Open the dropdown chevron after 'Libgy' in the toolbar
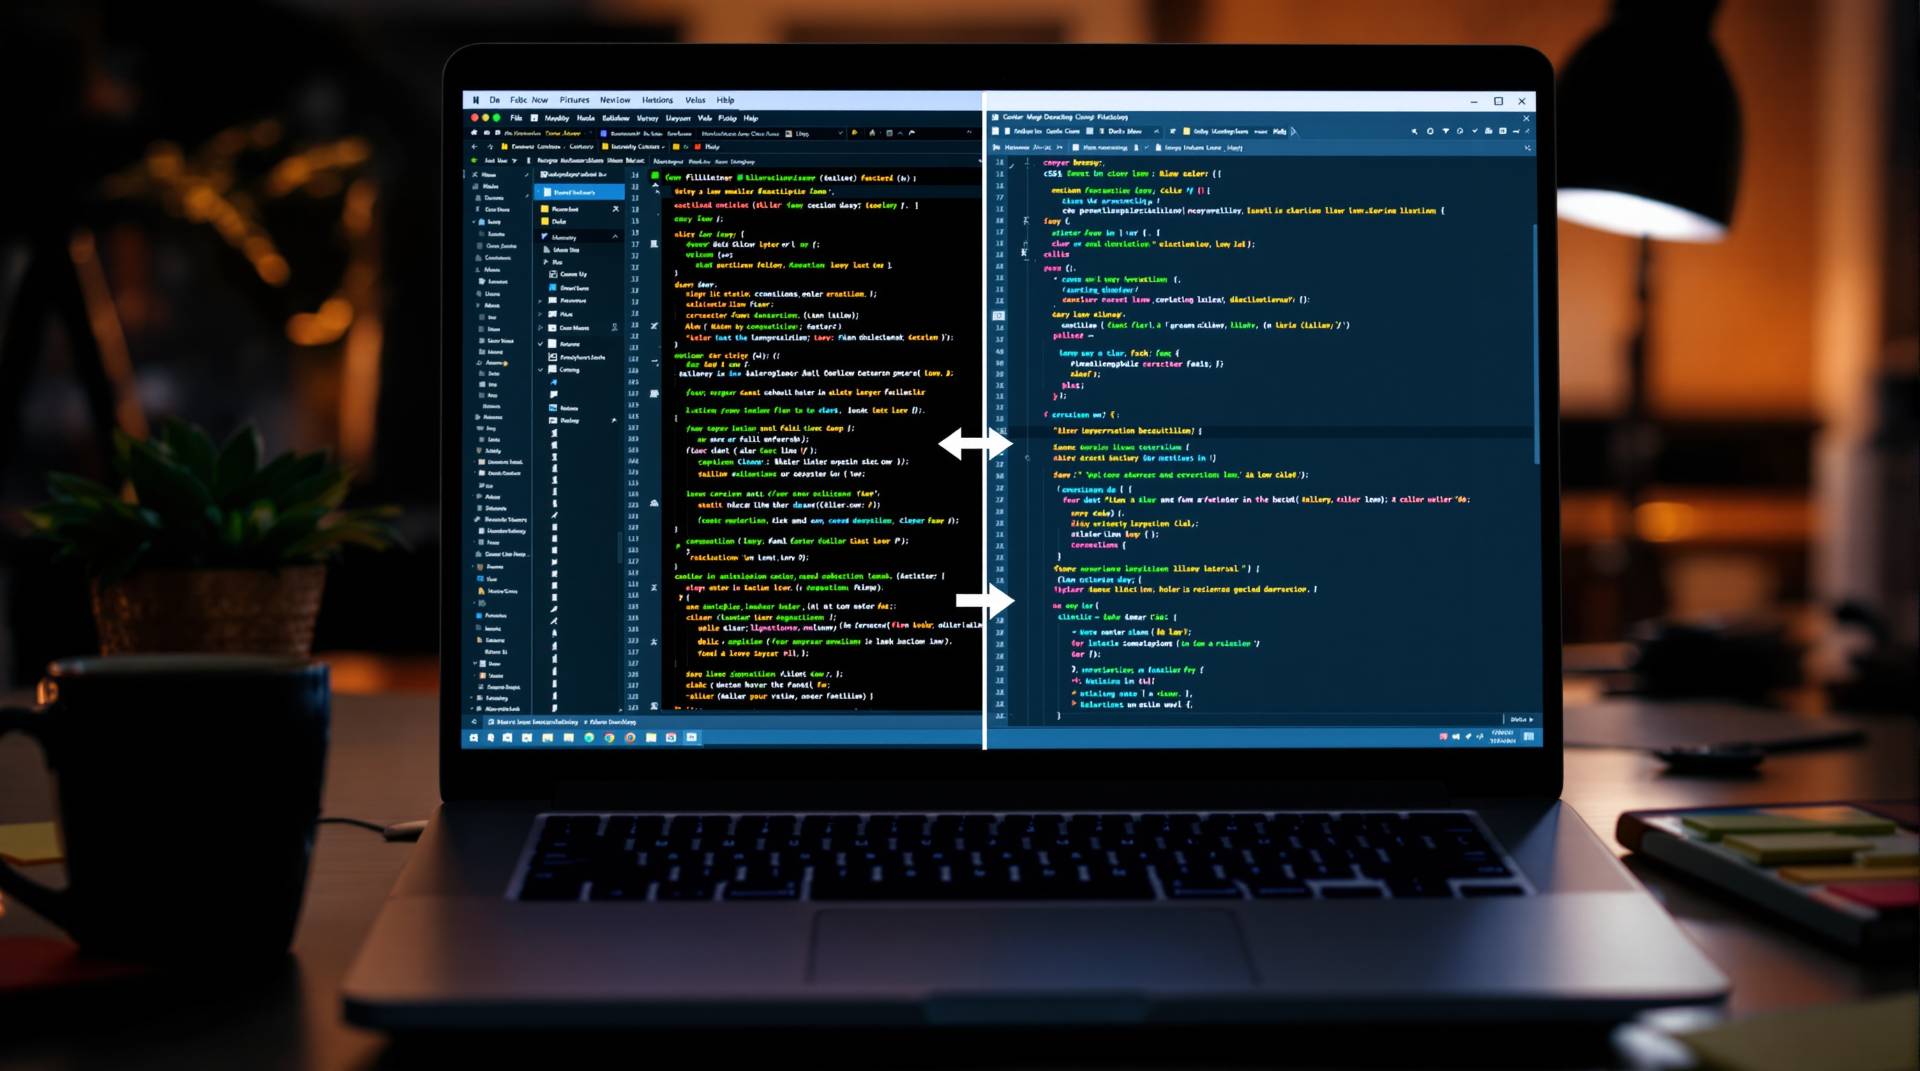 click(840, 133)
